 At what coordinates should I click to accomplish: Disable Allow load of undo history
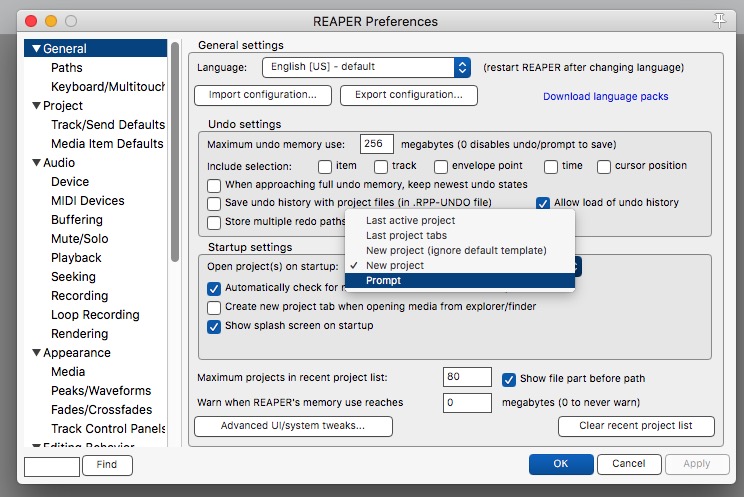tap(543, 203)
